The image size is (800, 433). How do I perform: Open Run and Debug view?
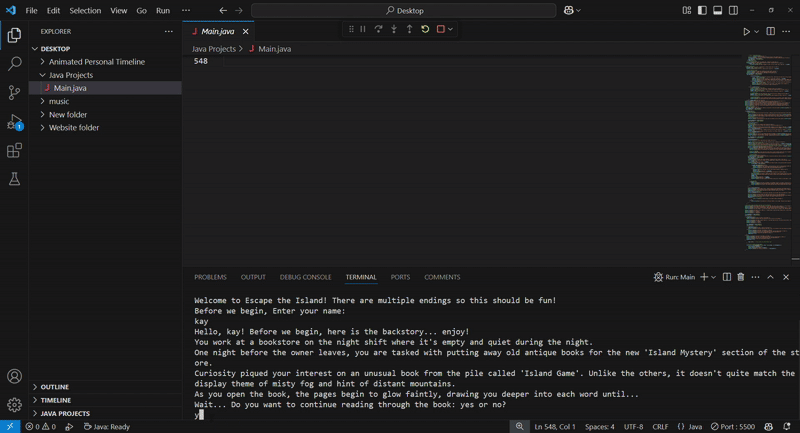(x=14, y=122)
